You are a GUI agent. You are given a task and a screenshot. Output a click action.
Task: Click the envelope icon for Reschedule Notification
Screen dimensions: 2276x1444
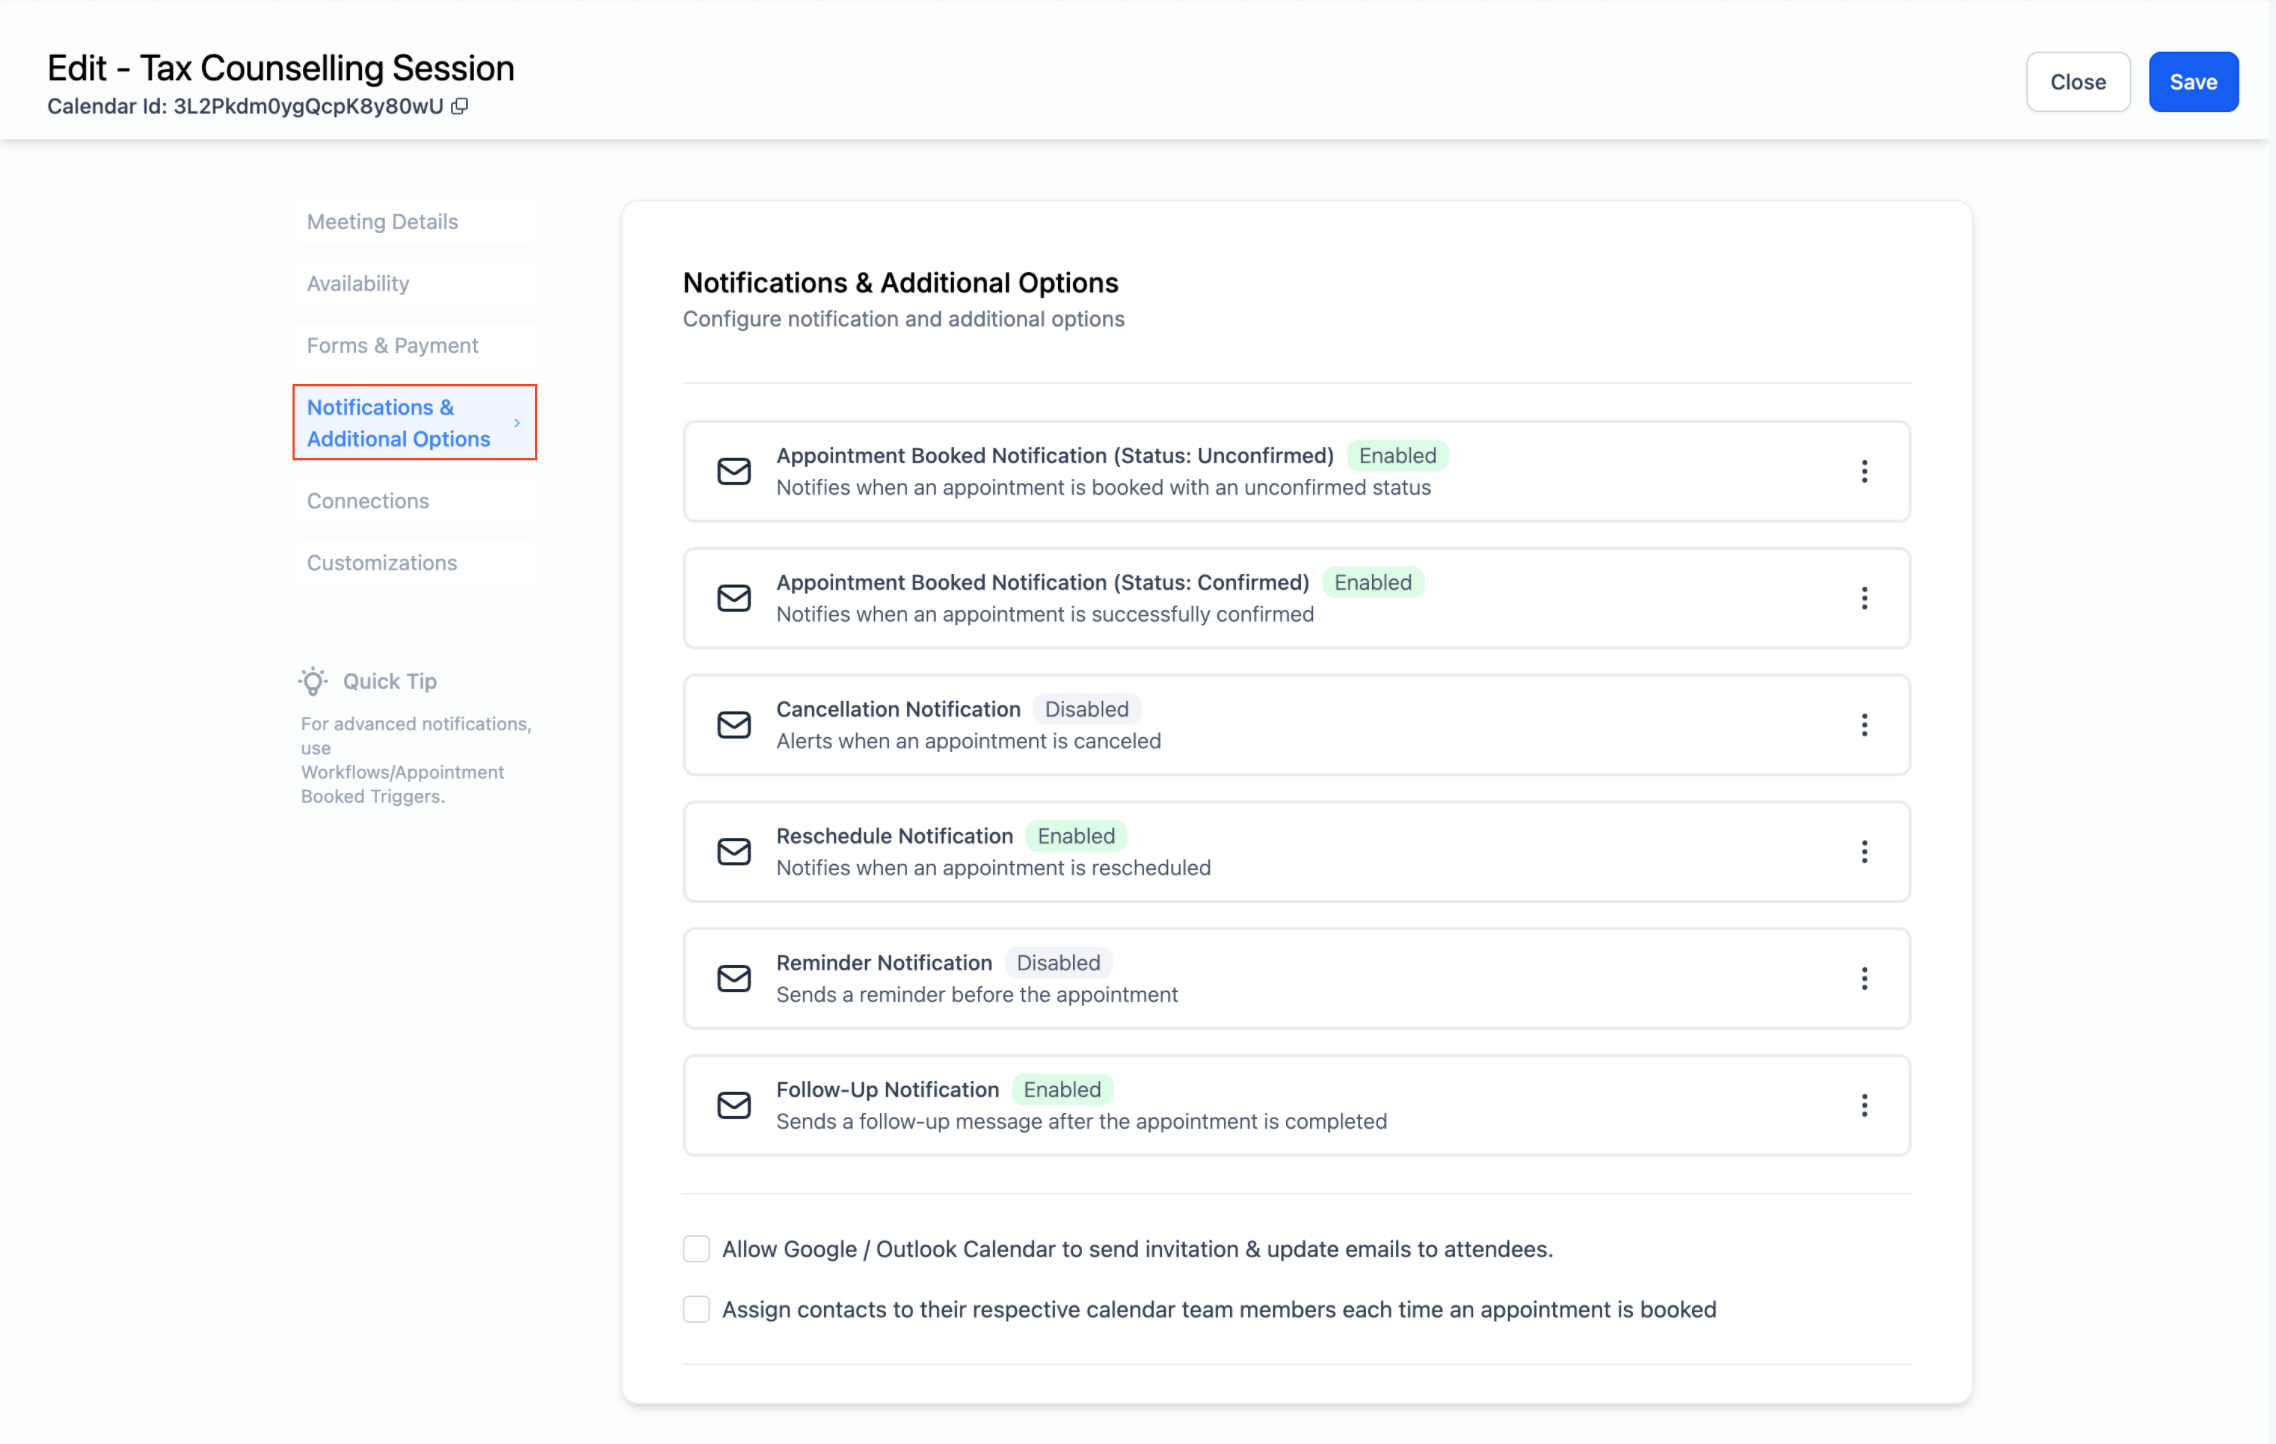[733, 852]
